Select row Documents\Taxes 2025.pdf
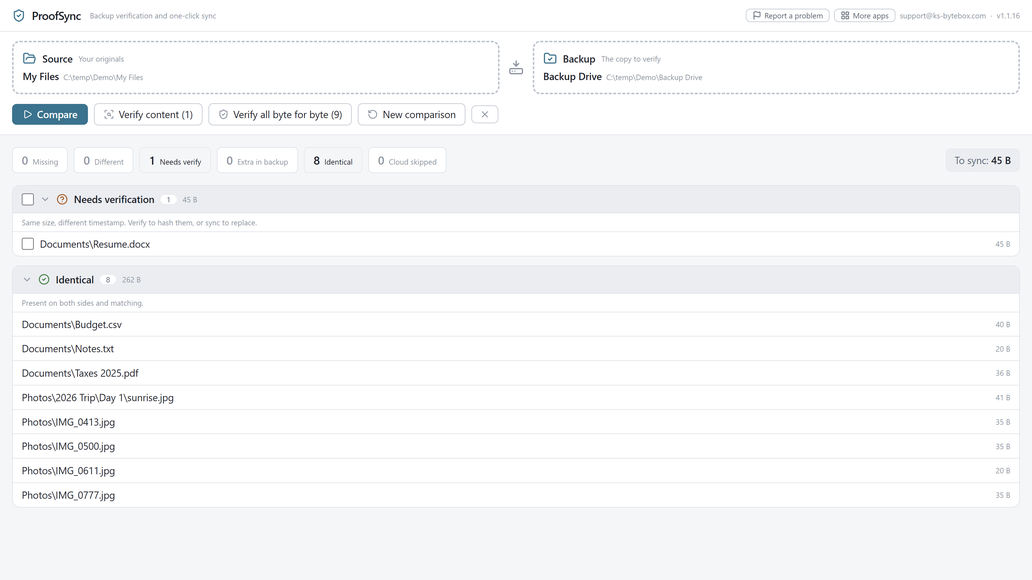Screen dimensions: 1032x580 516,373
